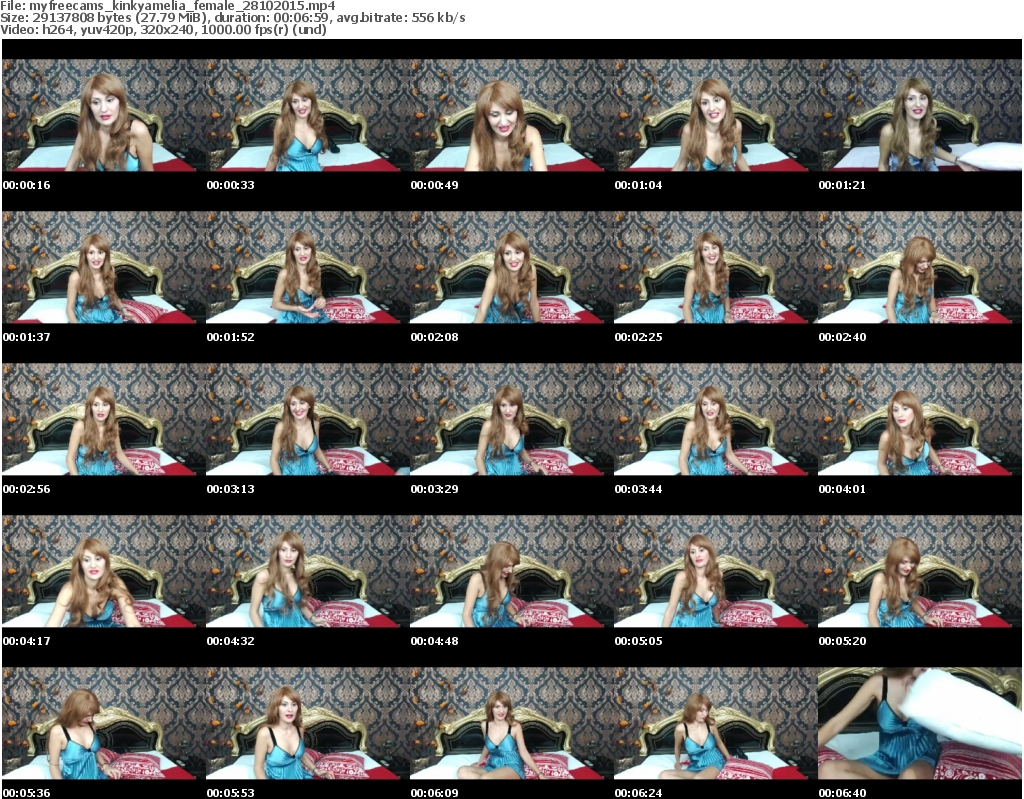
Task: Click the text 00:03:29
Action: (x=434, y=489)
